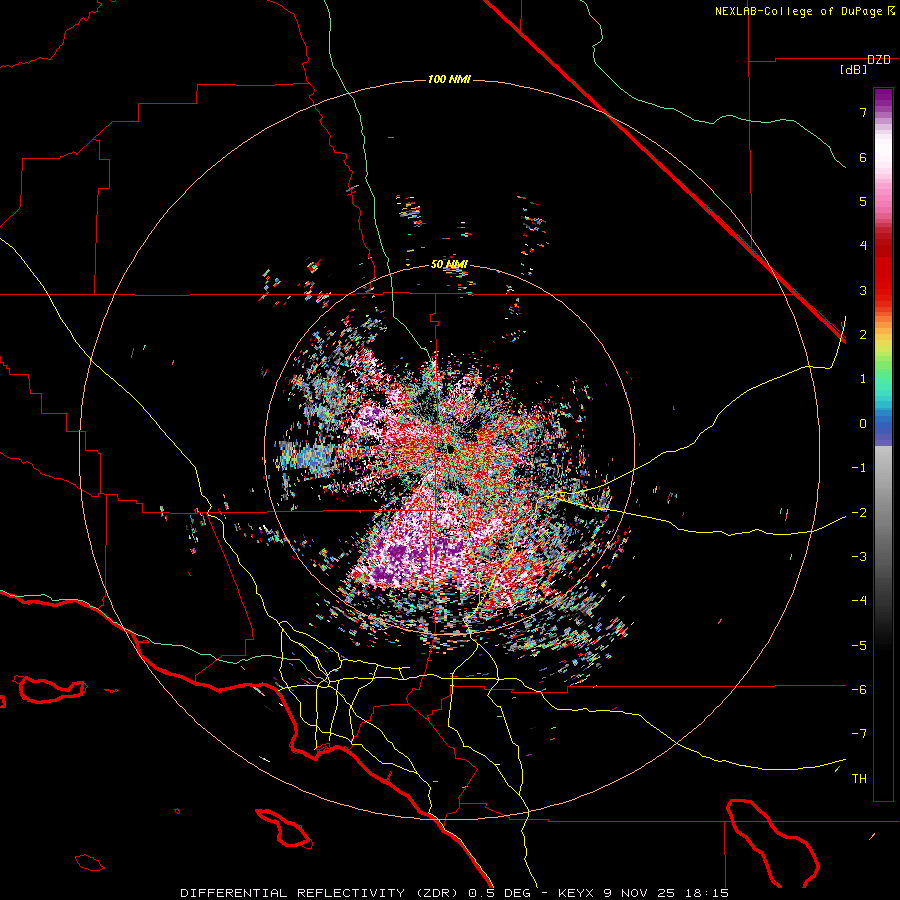Click the -1 dB value on color scale
The width and height of the screenshot is (900, 900).
pyautogui.click(x=859, y=468)
